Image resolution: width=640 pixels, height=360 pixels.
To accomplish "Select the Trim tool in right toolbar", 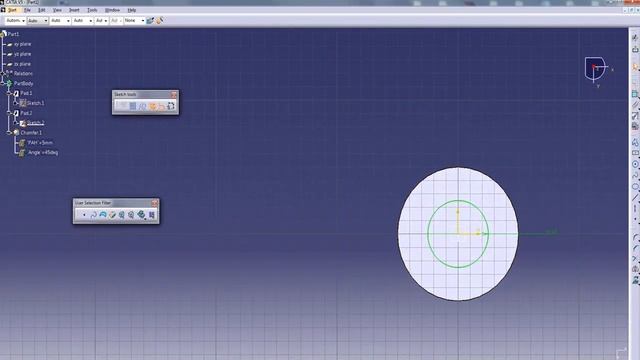I will tap(635, 259).
